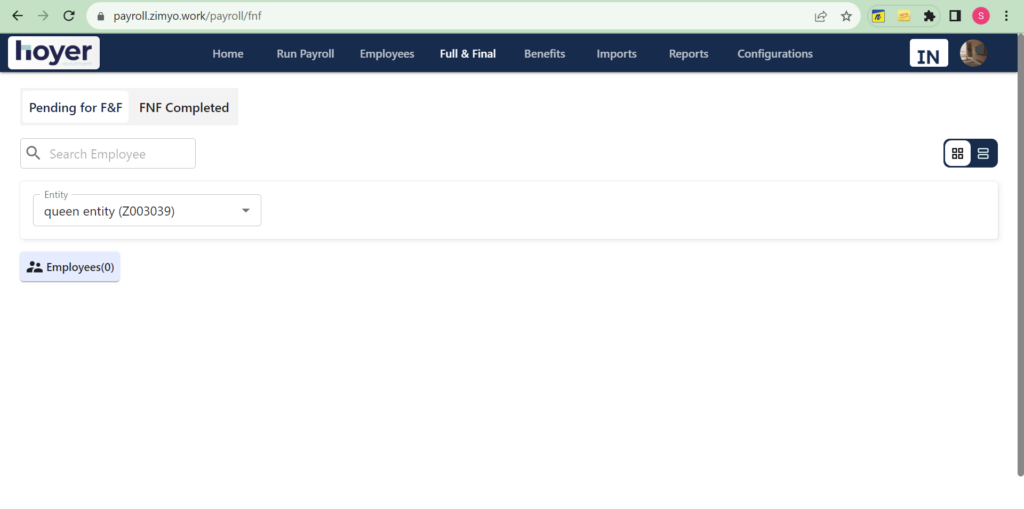Open Benefits menu

545,54
